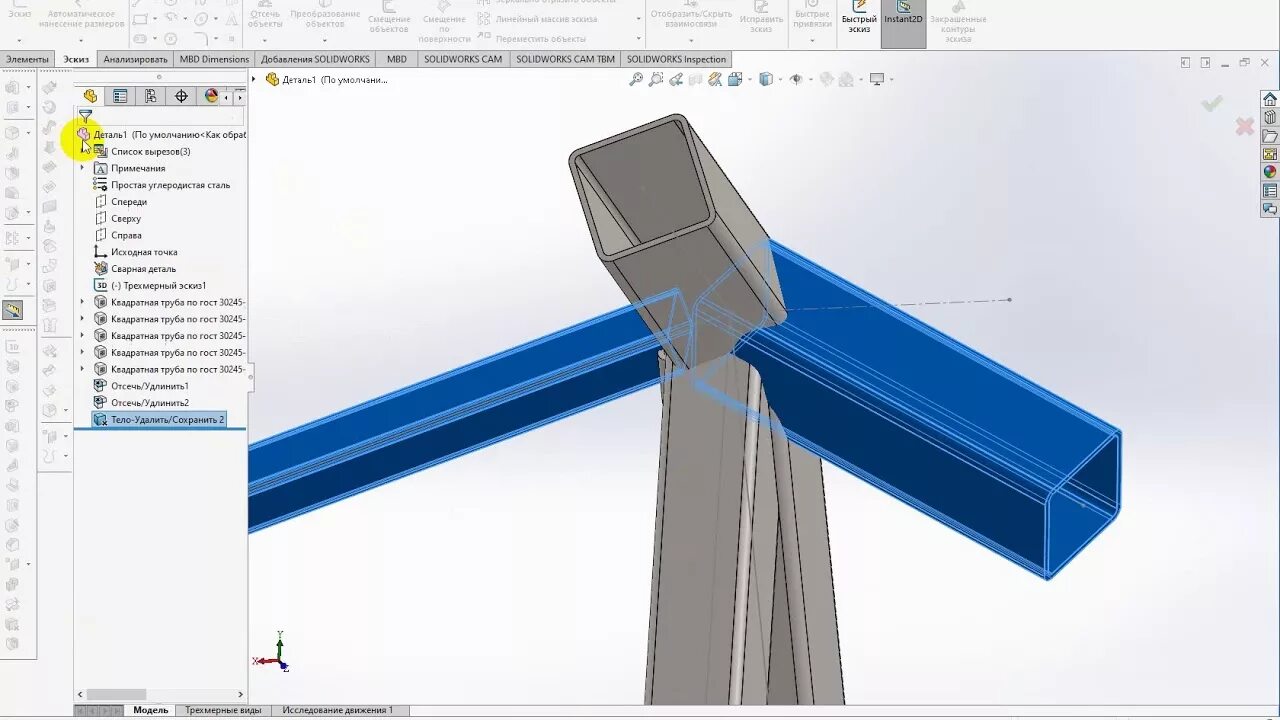Screen dimensions: 1280x720
Task: Click the Zoom to Area icon
Action: point(656,79)
